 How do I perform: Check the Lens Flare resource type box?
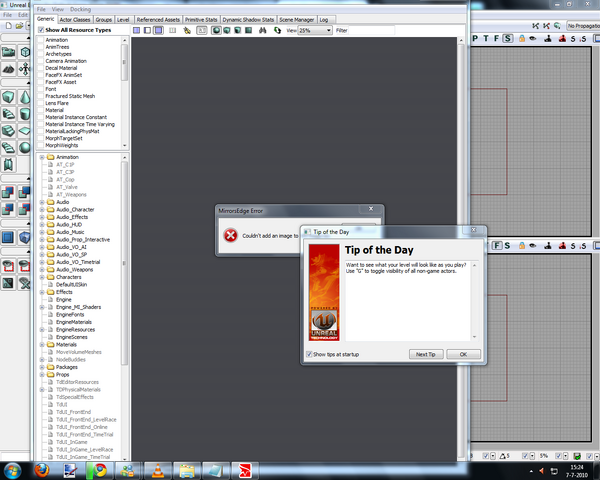(x=41, y=103)
